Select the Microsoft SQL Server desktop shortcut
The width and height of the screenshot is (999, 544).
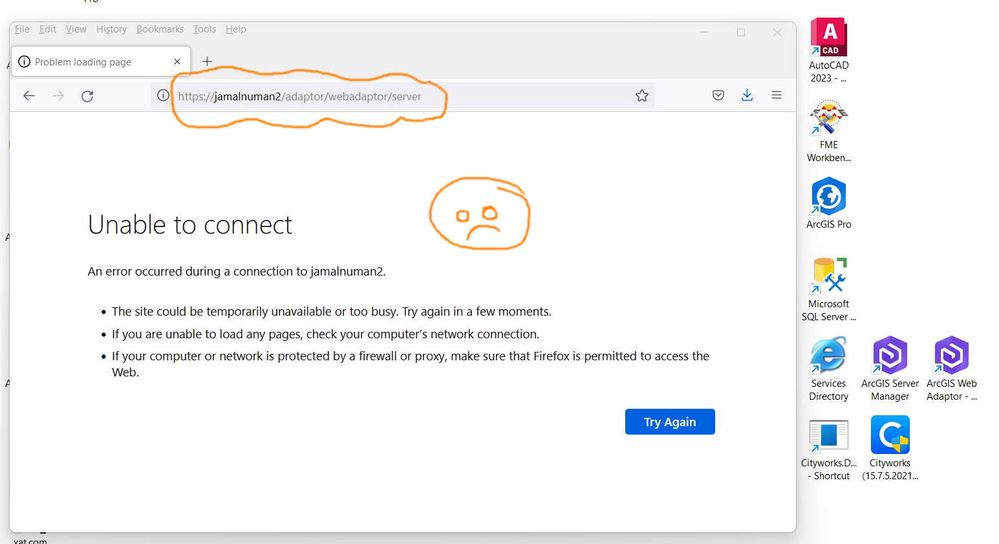(x=829, y=277)
